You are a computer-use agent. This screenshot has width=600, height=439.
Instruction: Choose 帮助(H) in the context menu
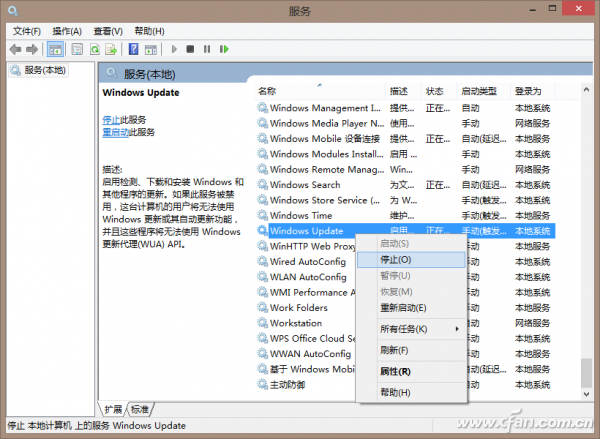pyautogui.click(x=411, y=393)
